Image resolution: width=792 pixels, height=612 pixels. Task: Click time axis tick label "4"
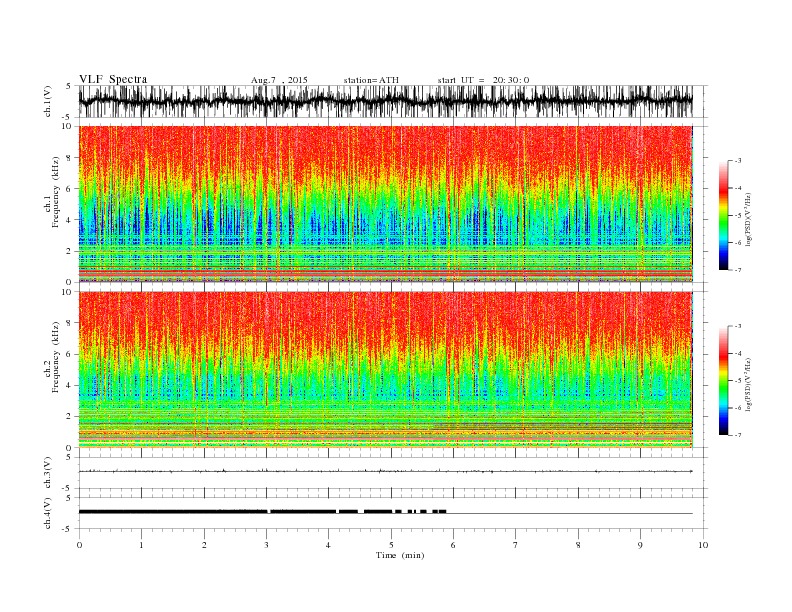328,545
